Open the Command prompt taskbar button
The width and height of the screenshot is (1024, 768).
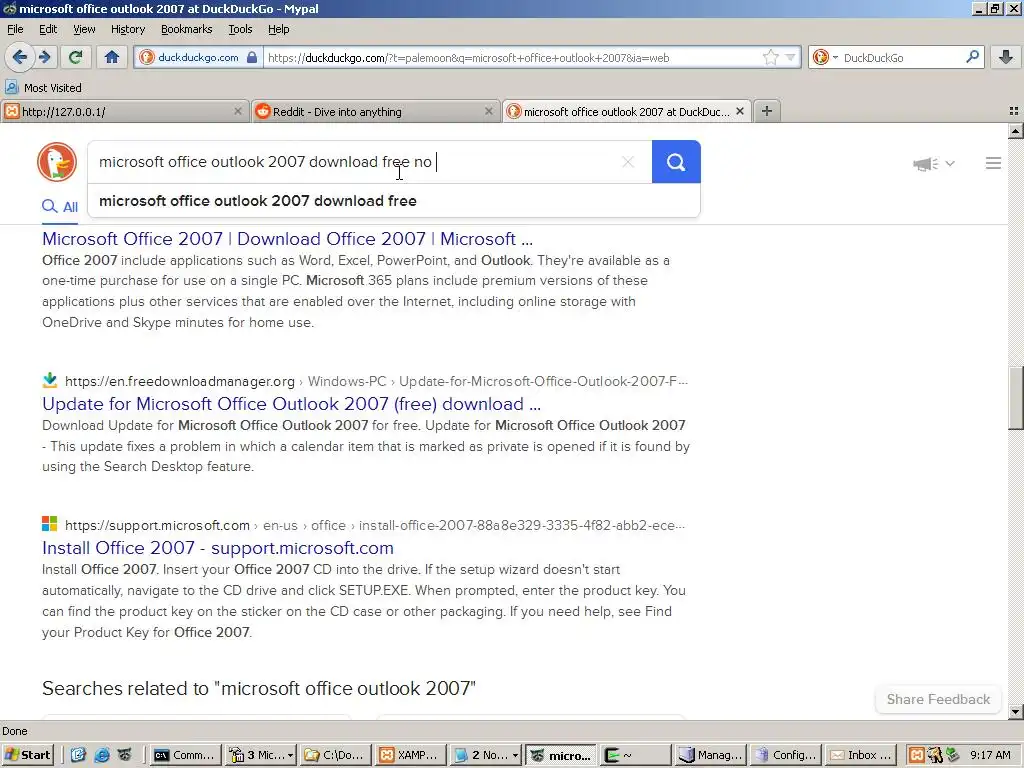[185, 755]
